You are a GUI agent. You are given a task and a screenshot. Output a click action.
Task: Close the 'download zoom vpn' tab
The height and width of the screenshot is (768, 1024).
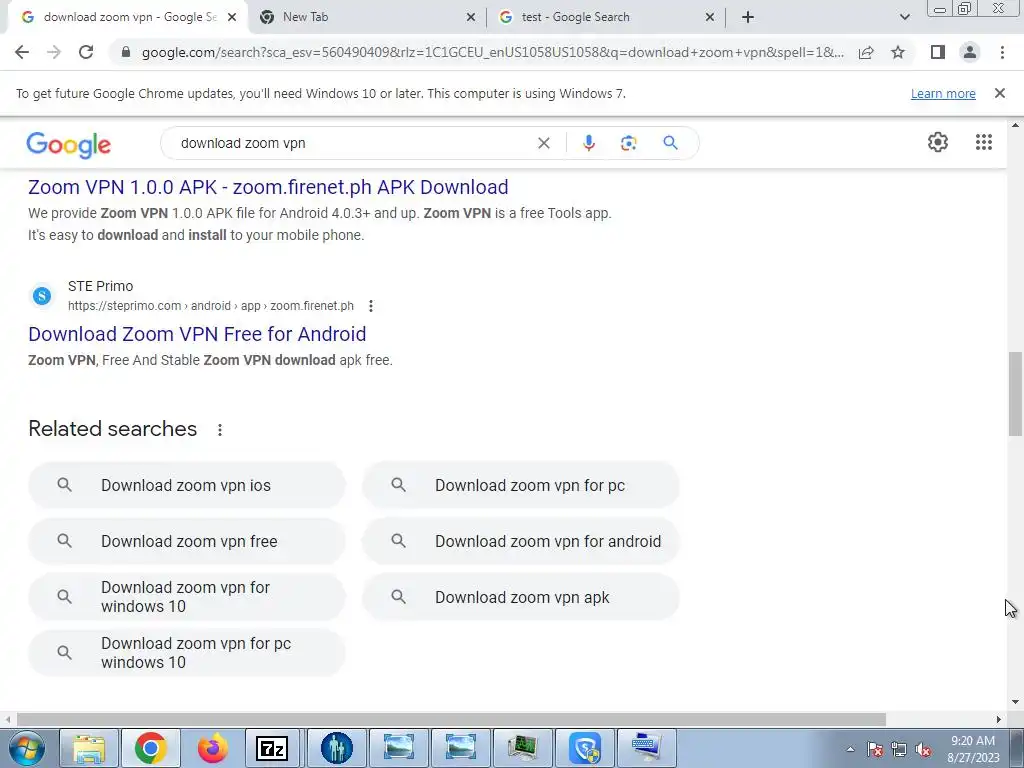click(232, 18)
